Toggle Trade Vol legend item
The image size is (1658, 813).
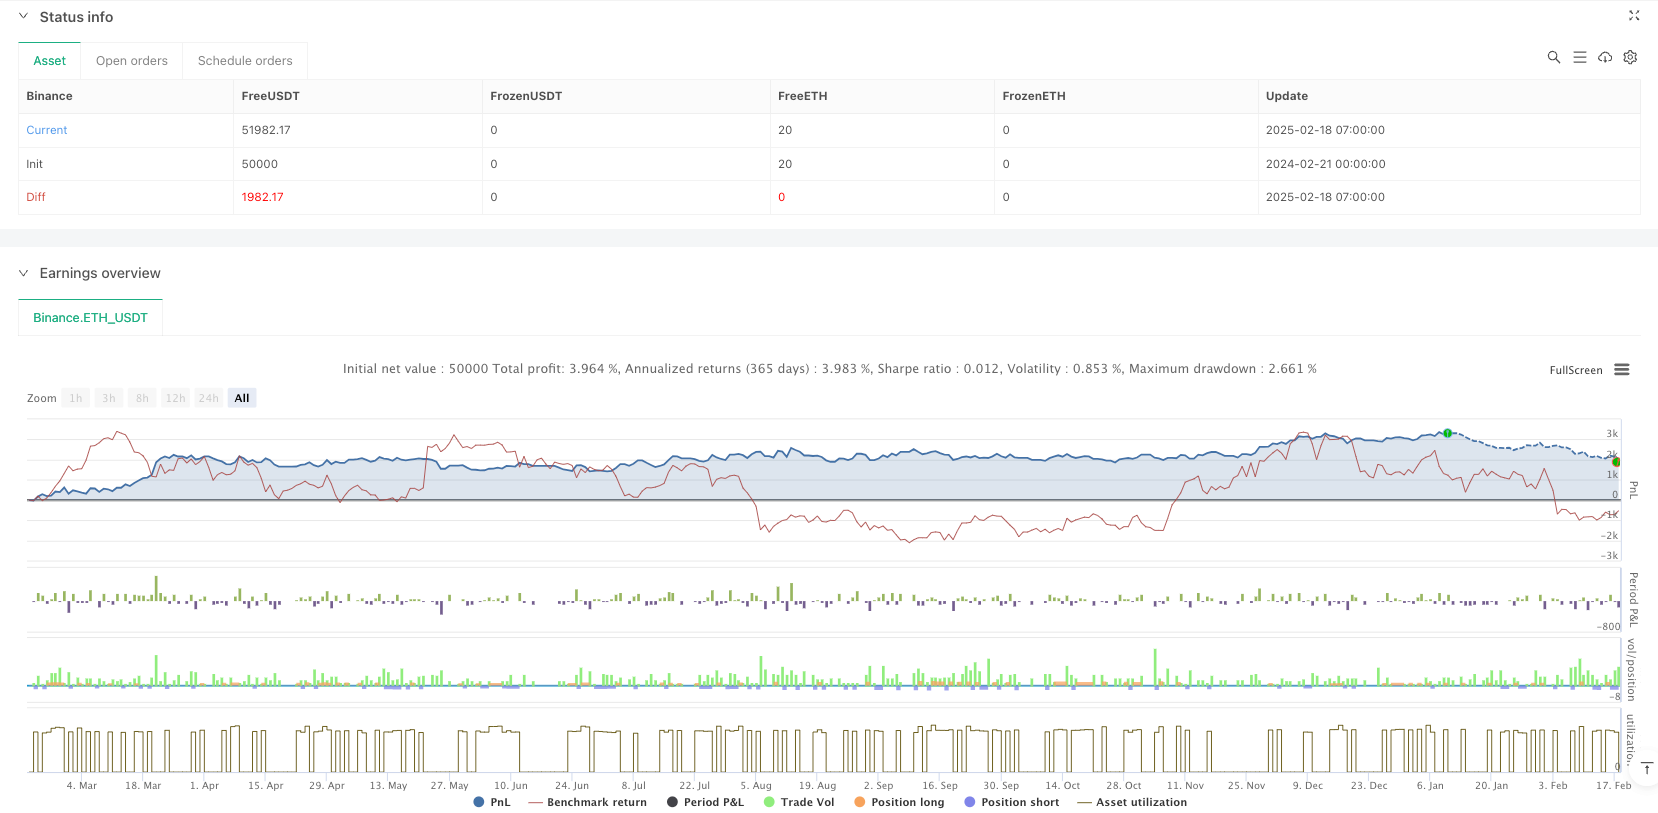(x=798, y=802)
